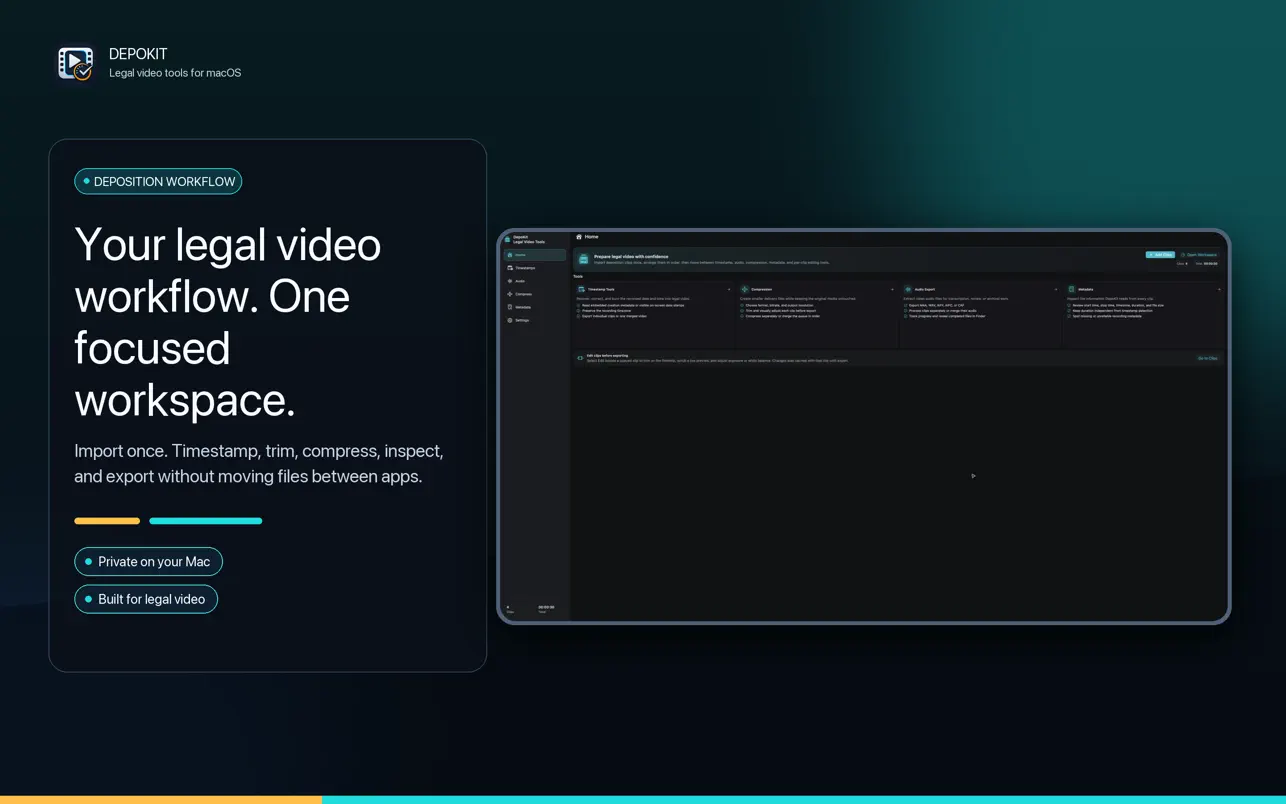Click the Go to Clips button
The width and height of the screenshot is (1286, 804).
pyautogui.click(x=1208, y=358)
